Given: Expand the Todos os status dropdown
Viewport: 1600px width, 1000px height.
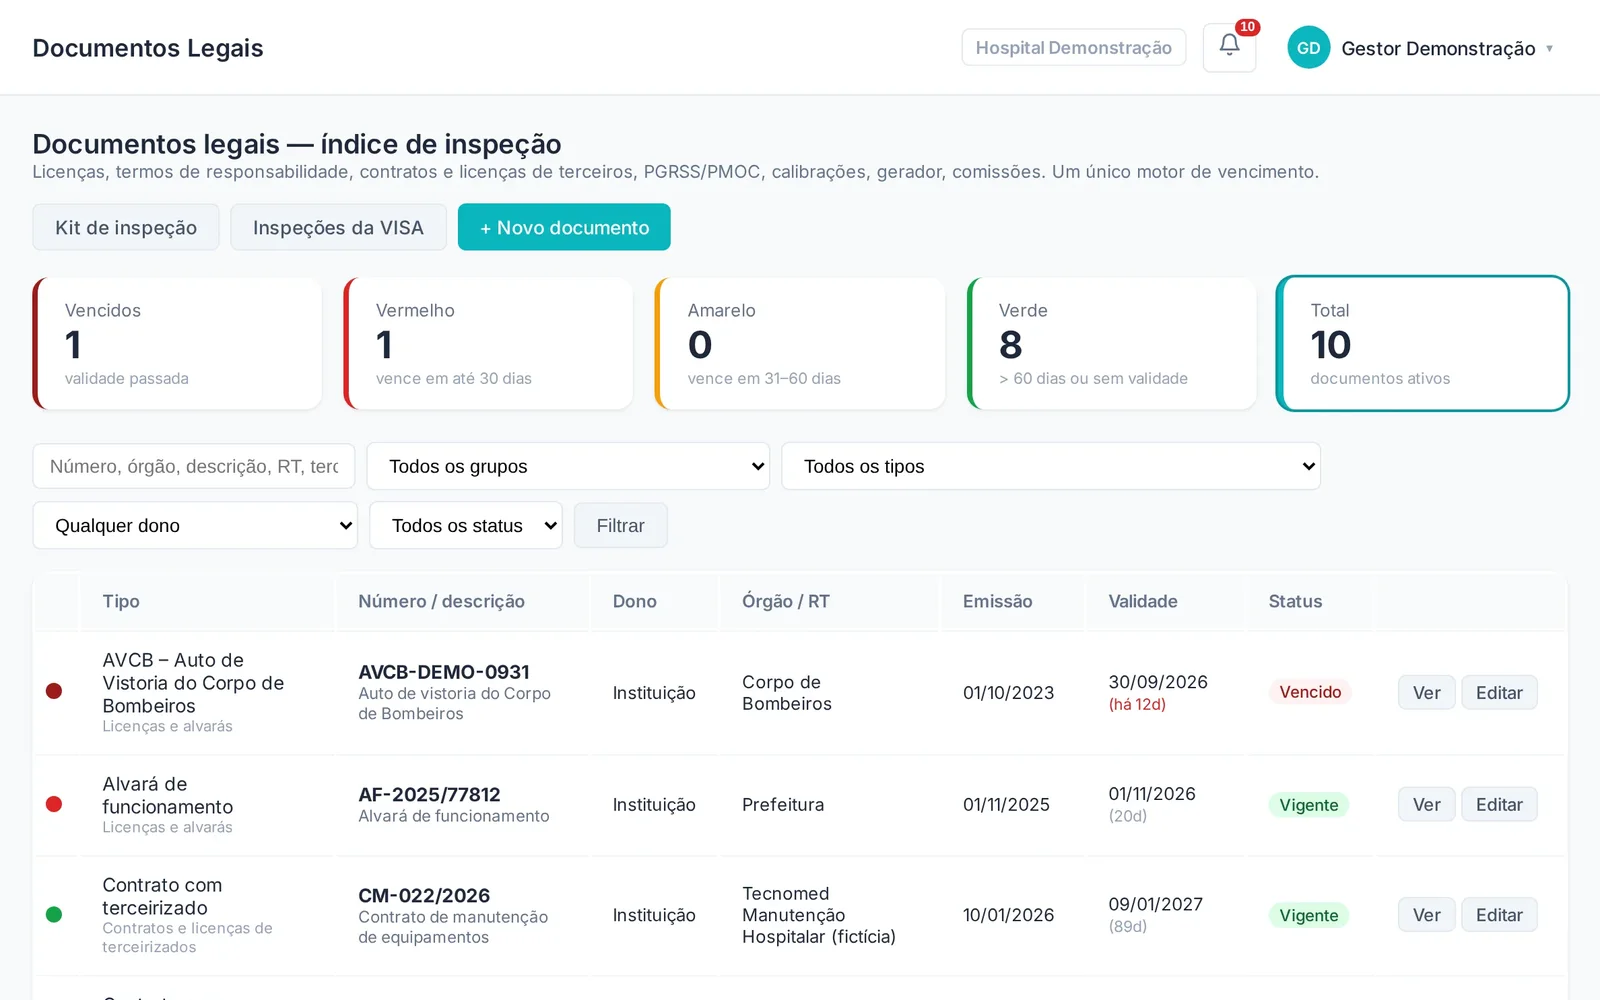Looking at the screenshot, I should click(x=466, y=525).
